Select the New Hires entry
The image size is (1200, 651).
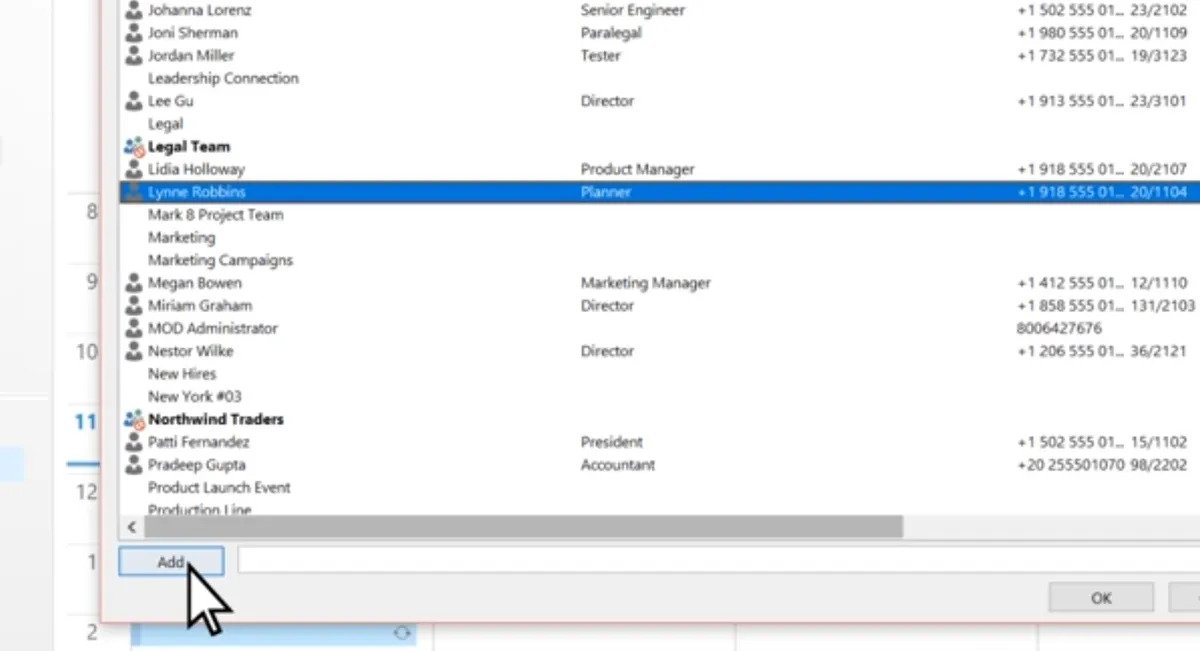click(x=182, y=374)
